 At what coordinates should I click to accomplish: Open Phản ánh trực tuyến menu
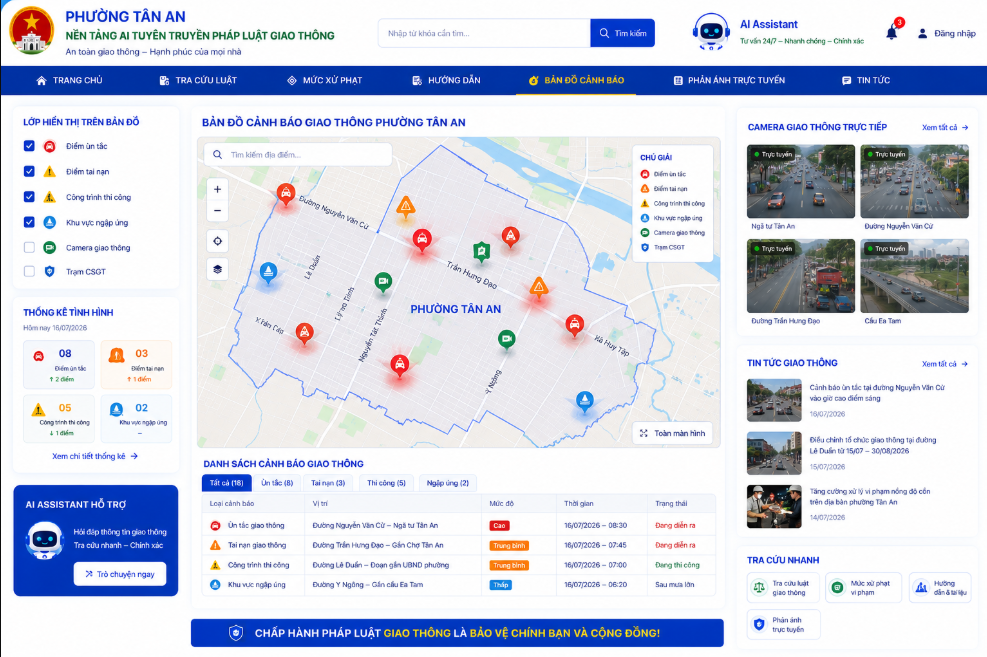click(x=729, y=80)
